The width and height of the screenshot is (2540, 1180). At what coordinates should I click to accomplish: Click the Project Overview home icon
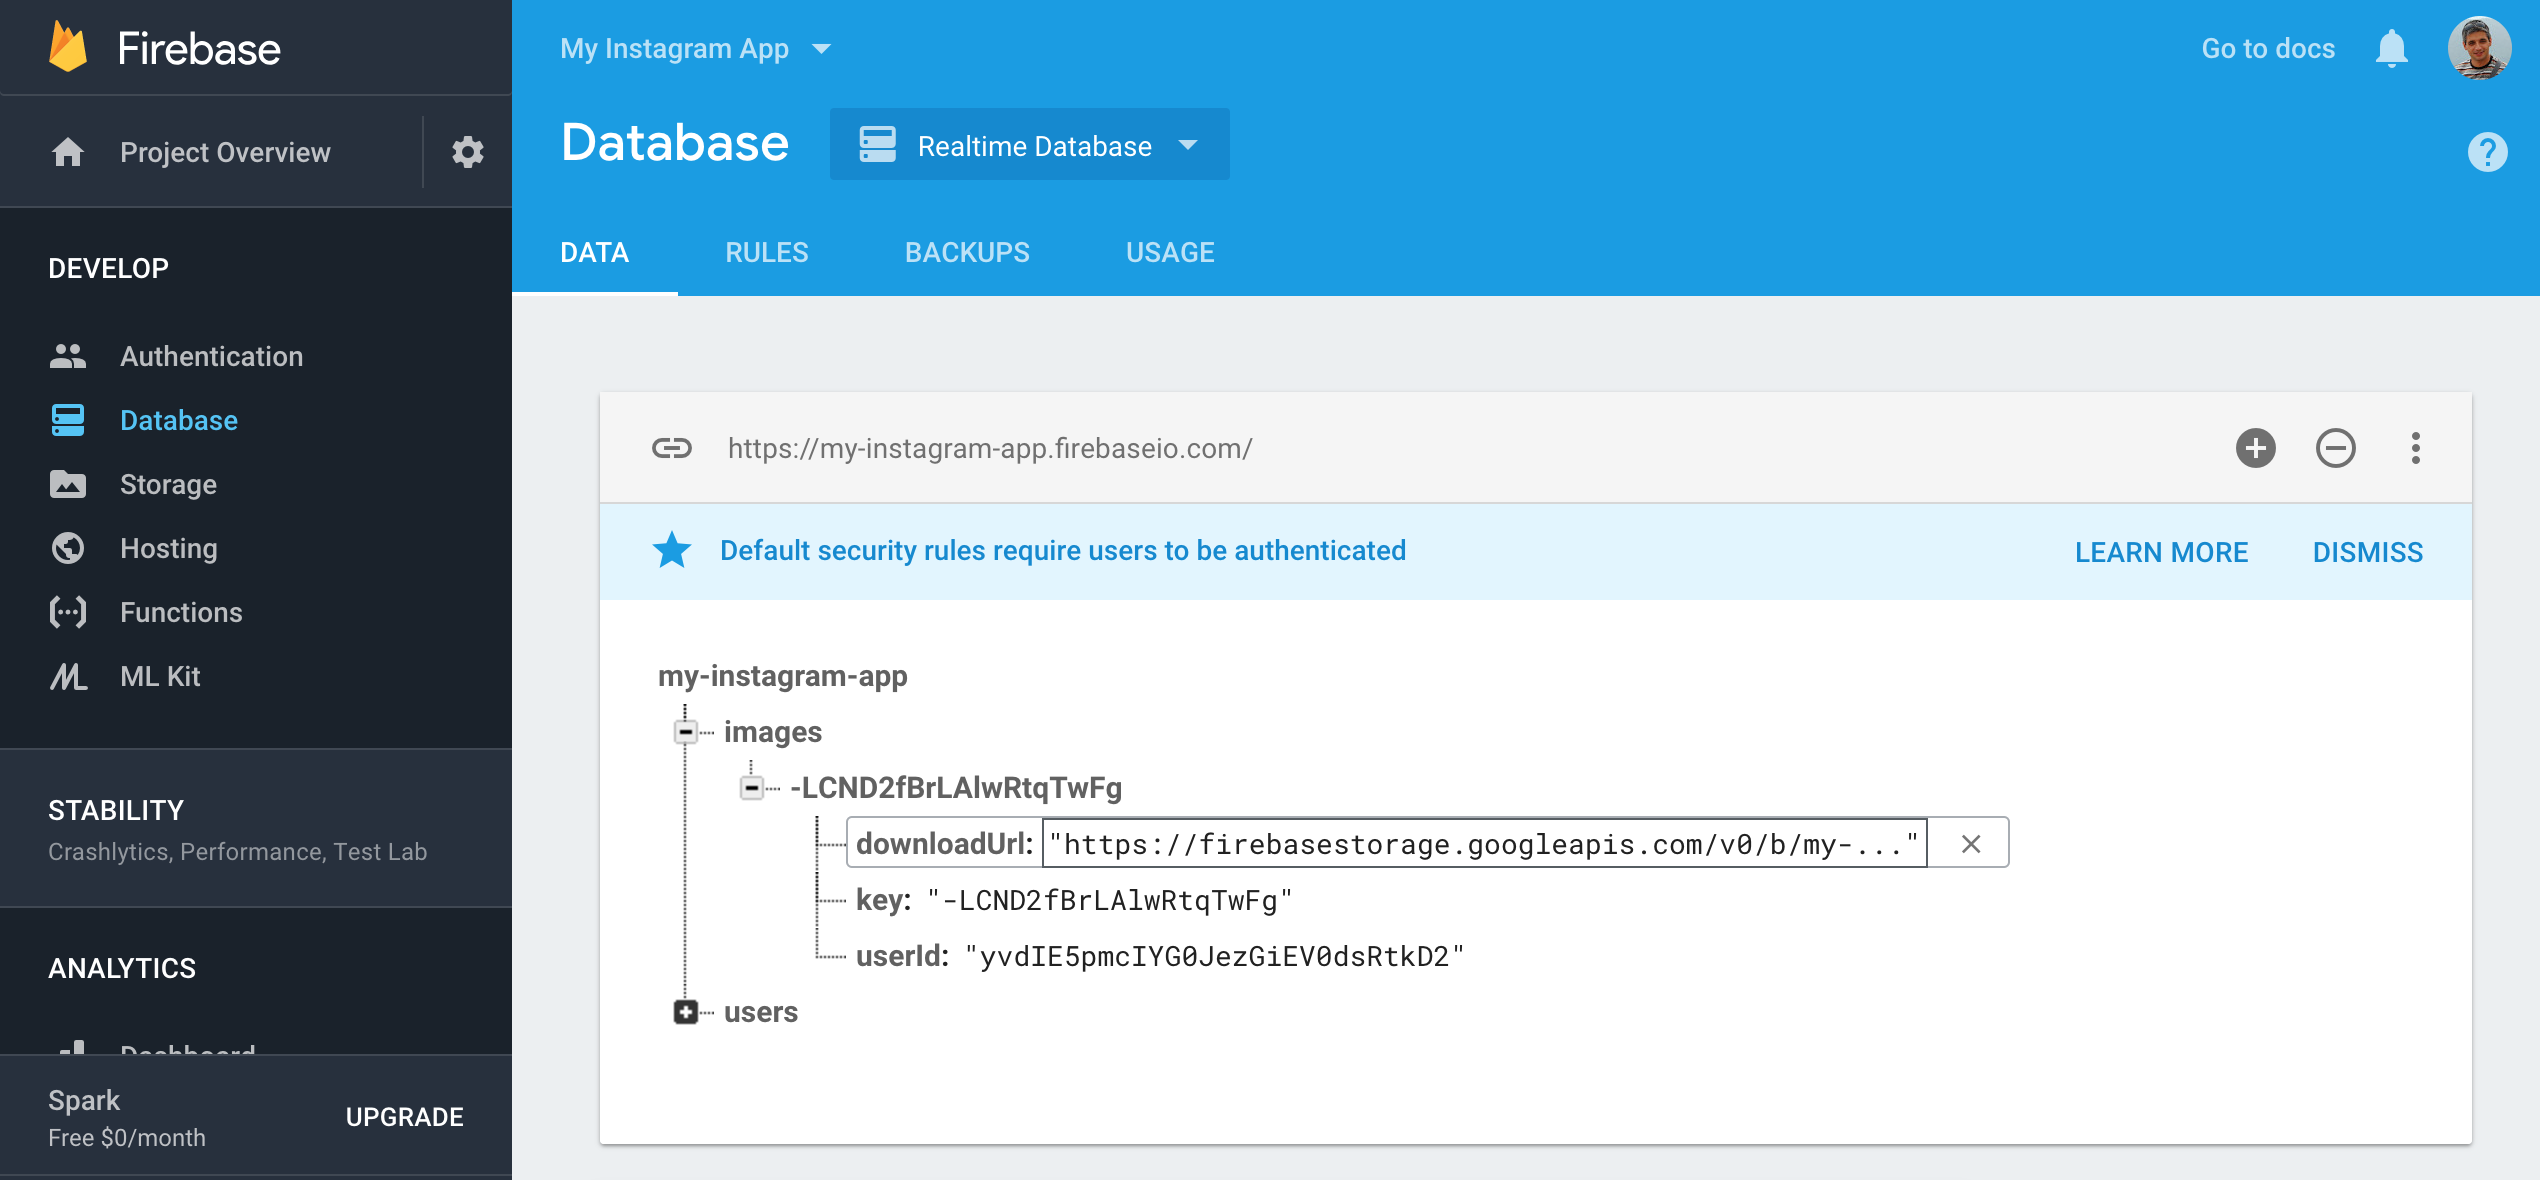click(x=68, y=152)
